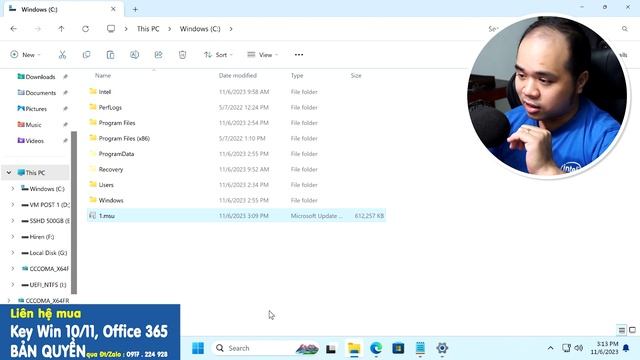Open Settings gear in taskbar
Screen dimensions: 640x360
442,348
